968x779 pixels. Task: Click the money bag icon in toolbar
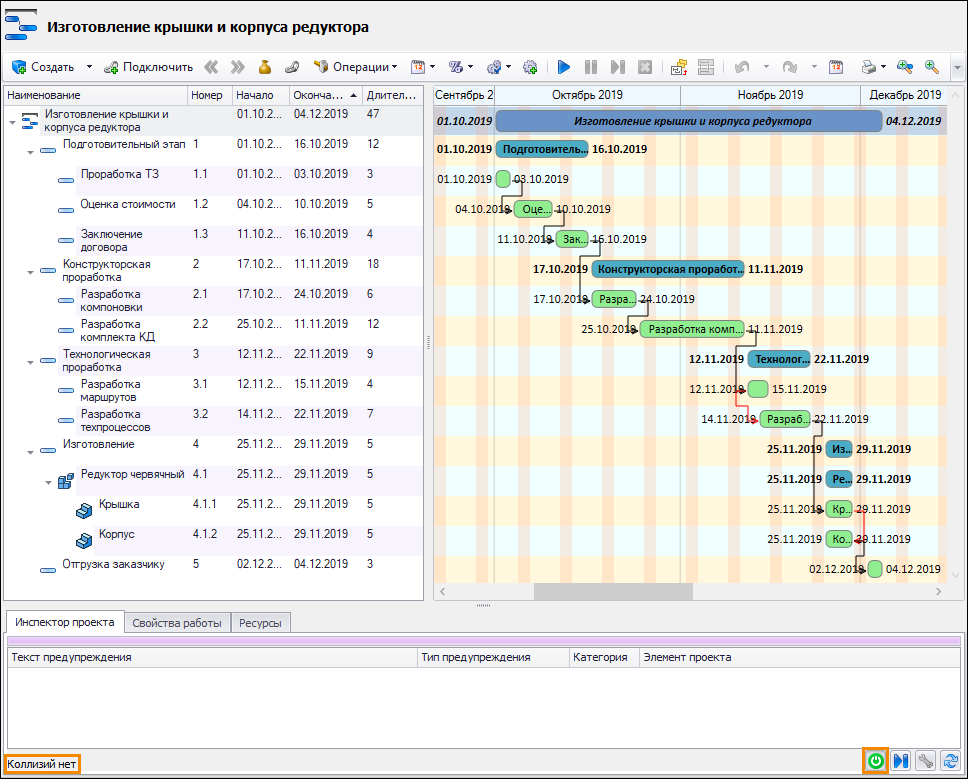[x=265, y=67]
